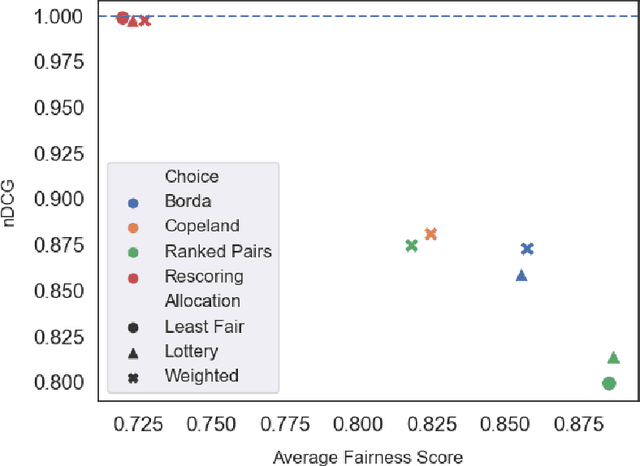Select the green Ranked Pairs legend swatch
The image size is (640, 466).
coord(133,252)
